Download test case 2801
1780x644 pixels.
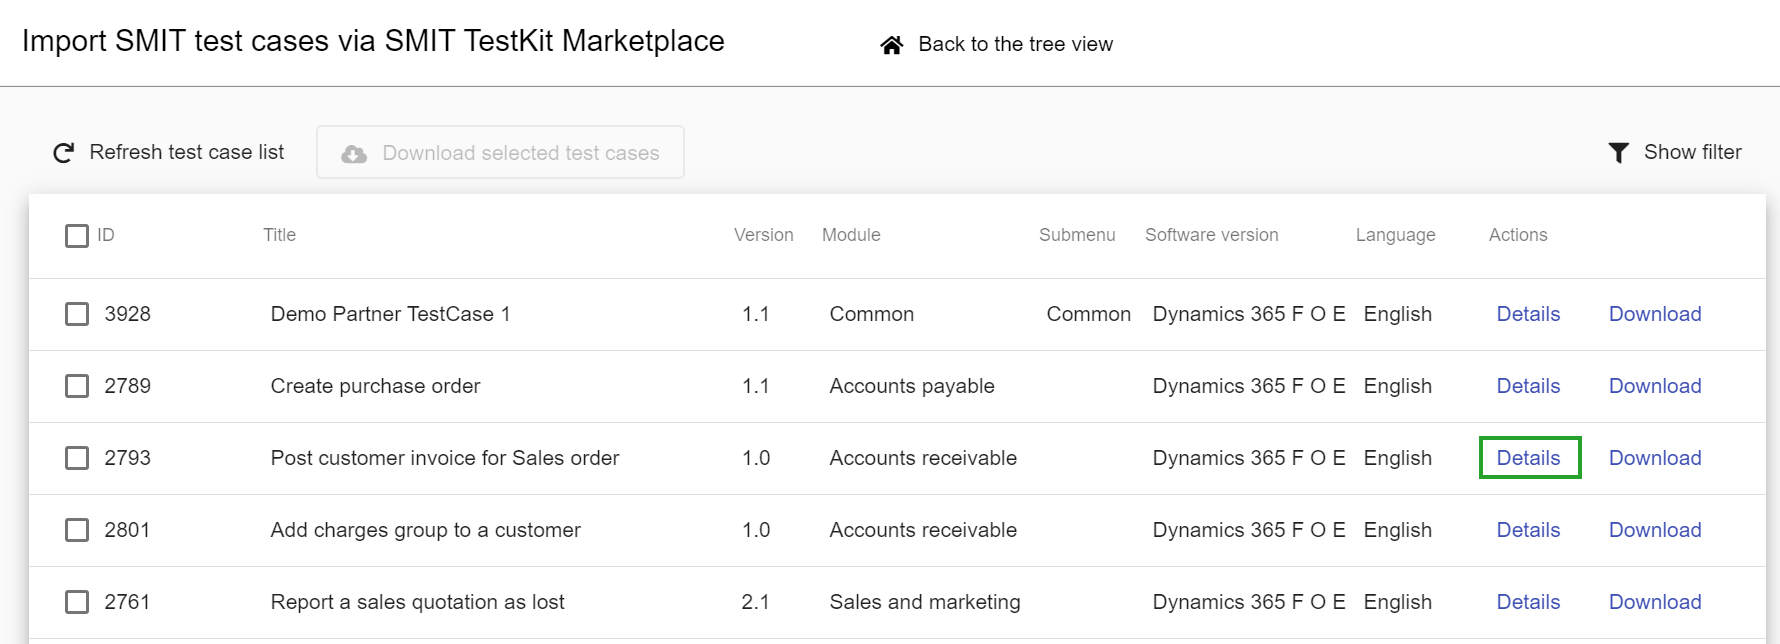[x=1655, y=530]
